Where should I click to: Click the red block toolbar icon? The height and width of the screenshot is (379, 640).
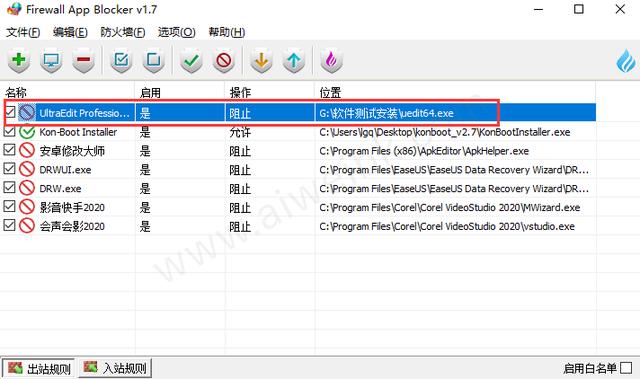[x=224, y=61]
